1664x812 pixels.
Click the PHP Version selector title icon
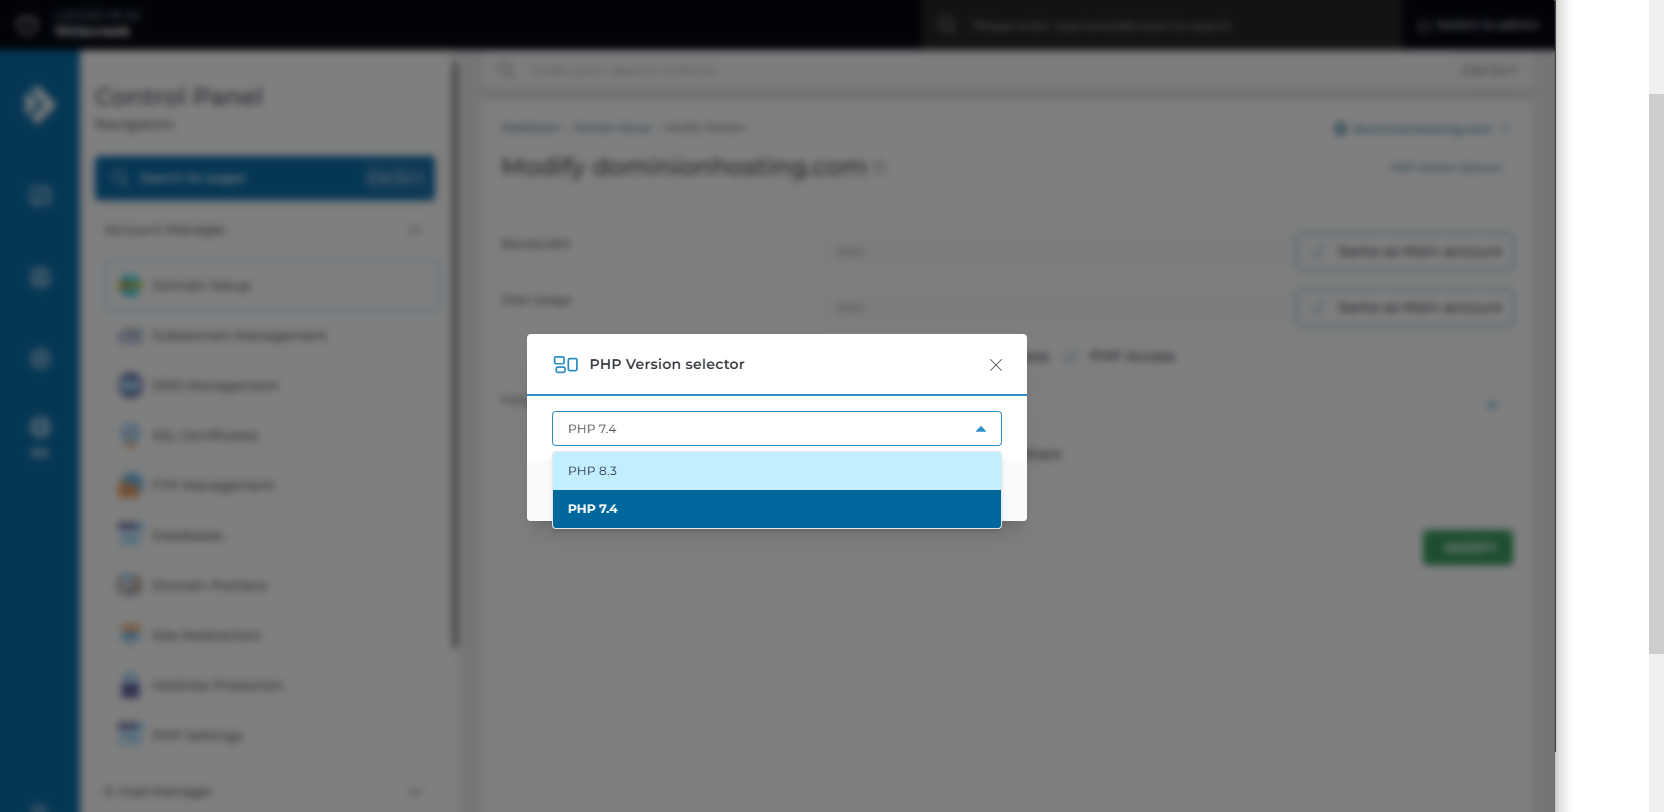point(565,365)
